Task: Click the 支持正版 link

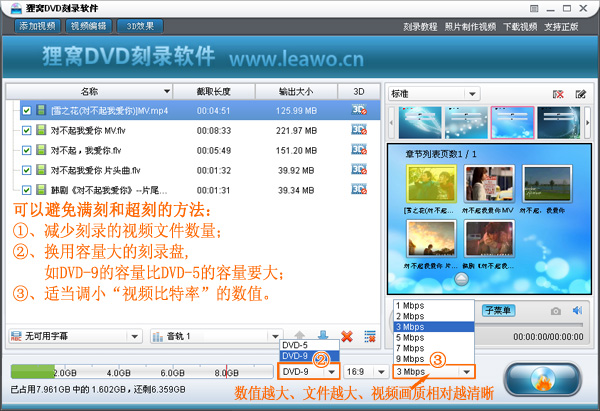Action: pyautogui.click(x=561, y=27)
